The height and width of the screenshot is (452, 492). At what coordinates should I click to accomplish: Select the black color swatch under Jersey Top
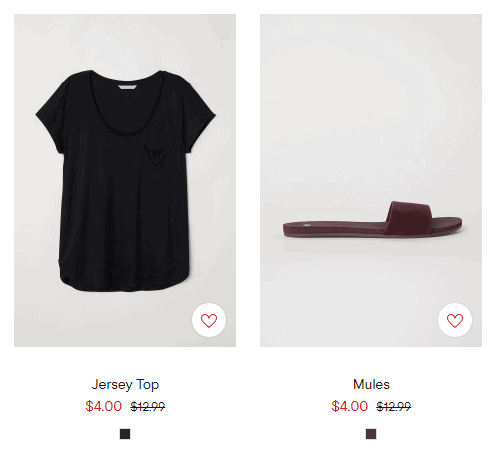tap(125, 434)
